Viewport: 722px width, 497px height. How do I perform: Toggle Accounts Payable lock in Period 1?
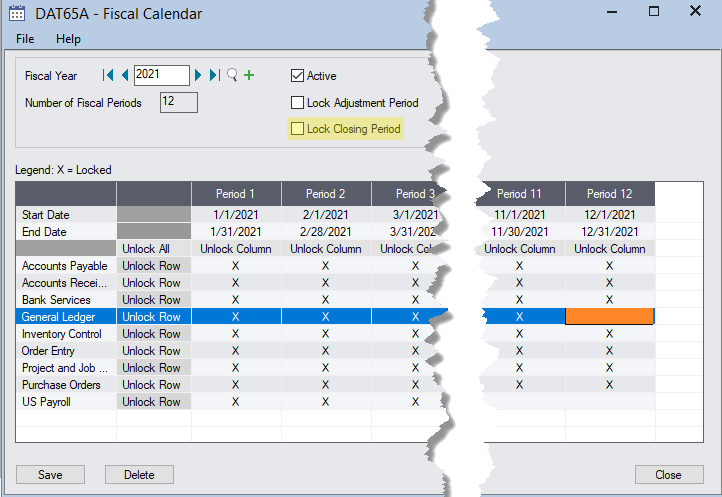[236, 266]
